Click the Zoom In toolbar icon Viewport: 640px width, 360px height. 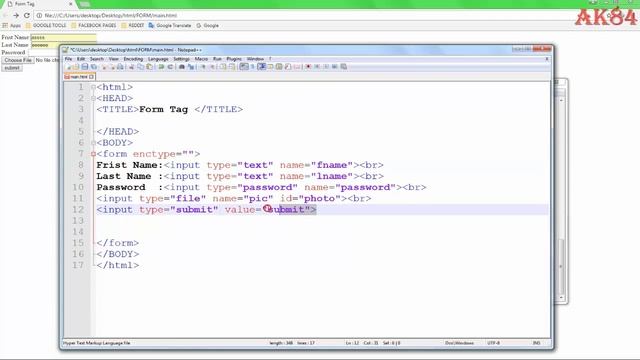pyautogui.click(x=204, y=67)
